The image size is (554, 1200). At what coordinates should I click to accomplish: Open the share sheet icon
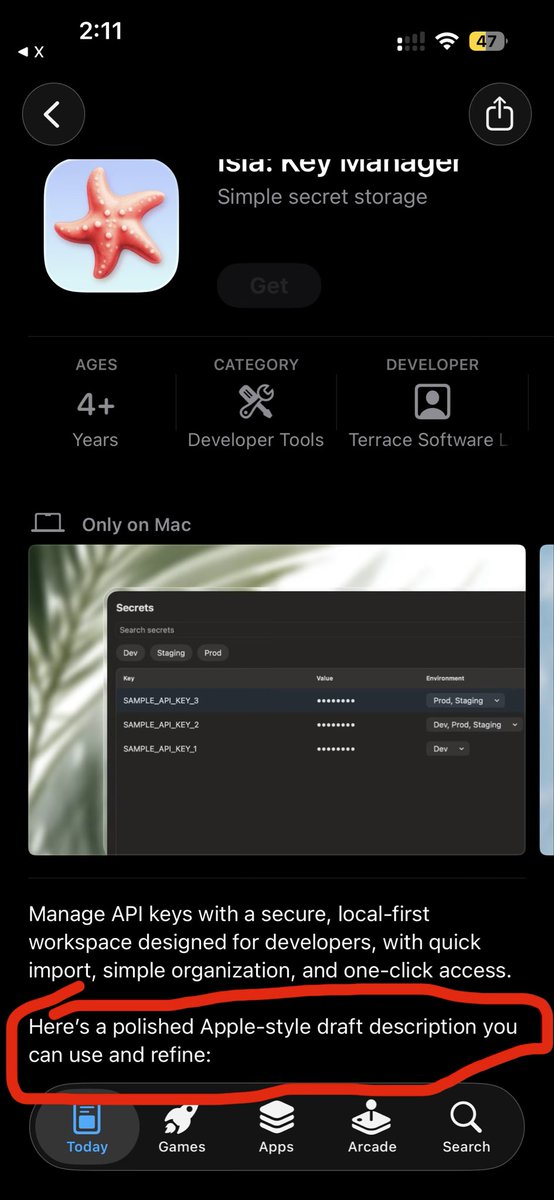pyautogui.click(x=499, y=115)
